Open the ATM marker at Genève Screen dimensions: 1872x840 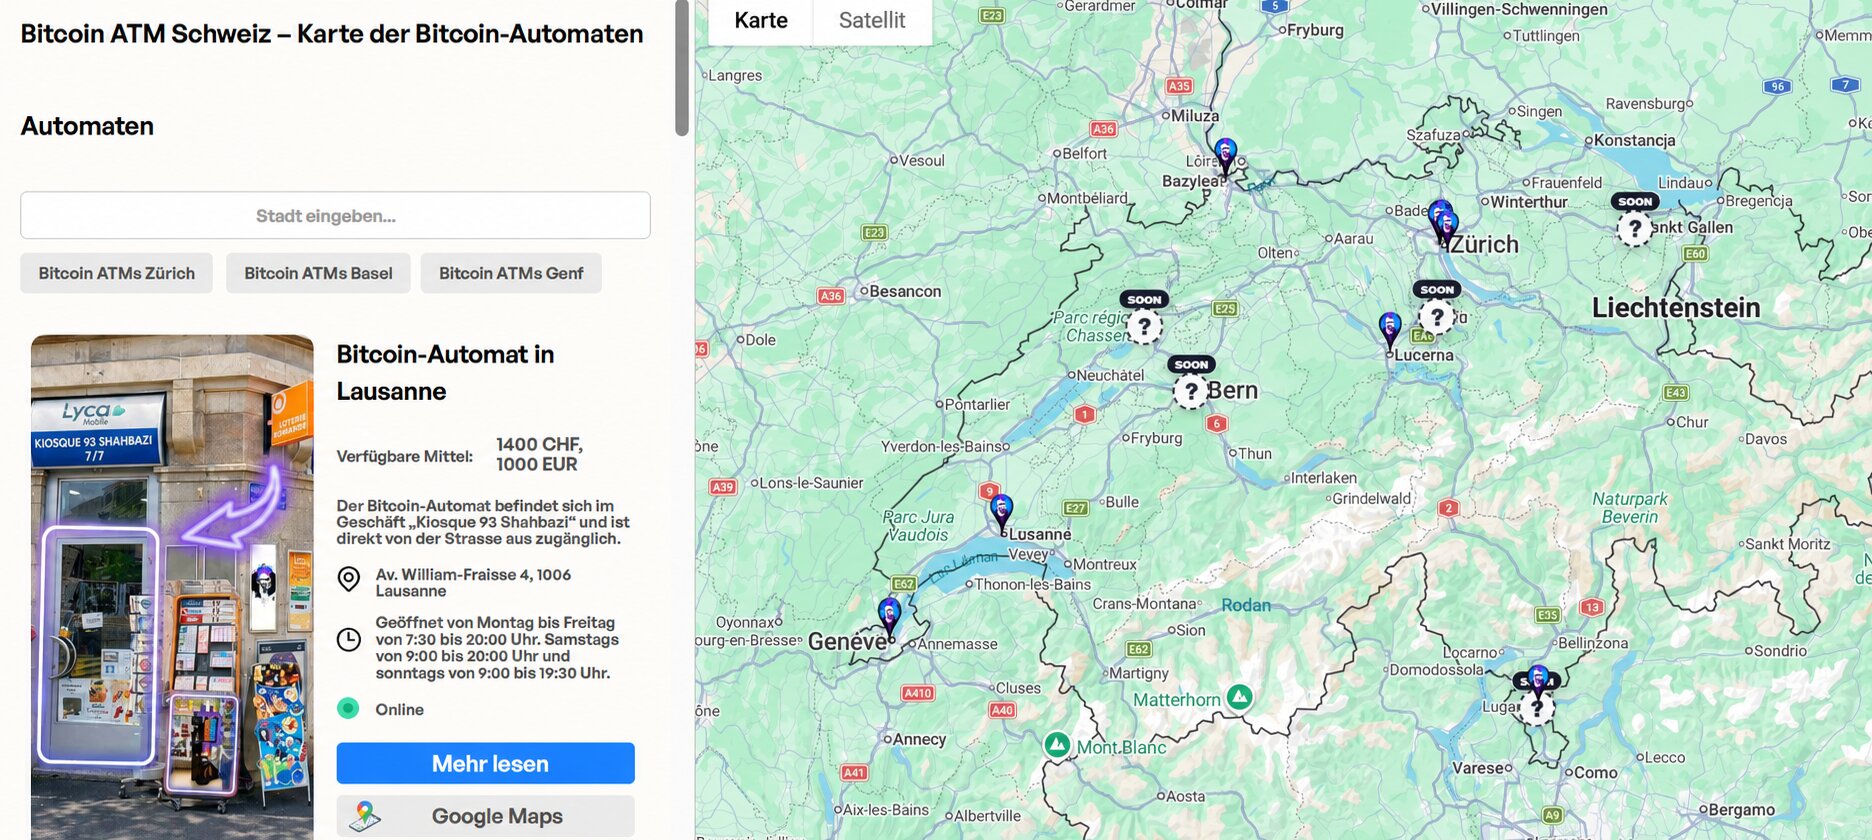(889, 616)
